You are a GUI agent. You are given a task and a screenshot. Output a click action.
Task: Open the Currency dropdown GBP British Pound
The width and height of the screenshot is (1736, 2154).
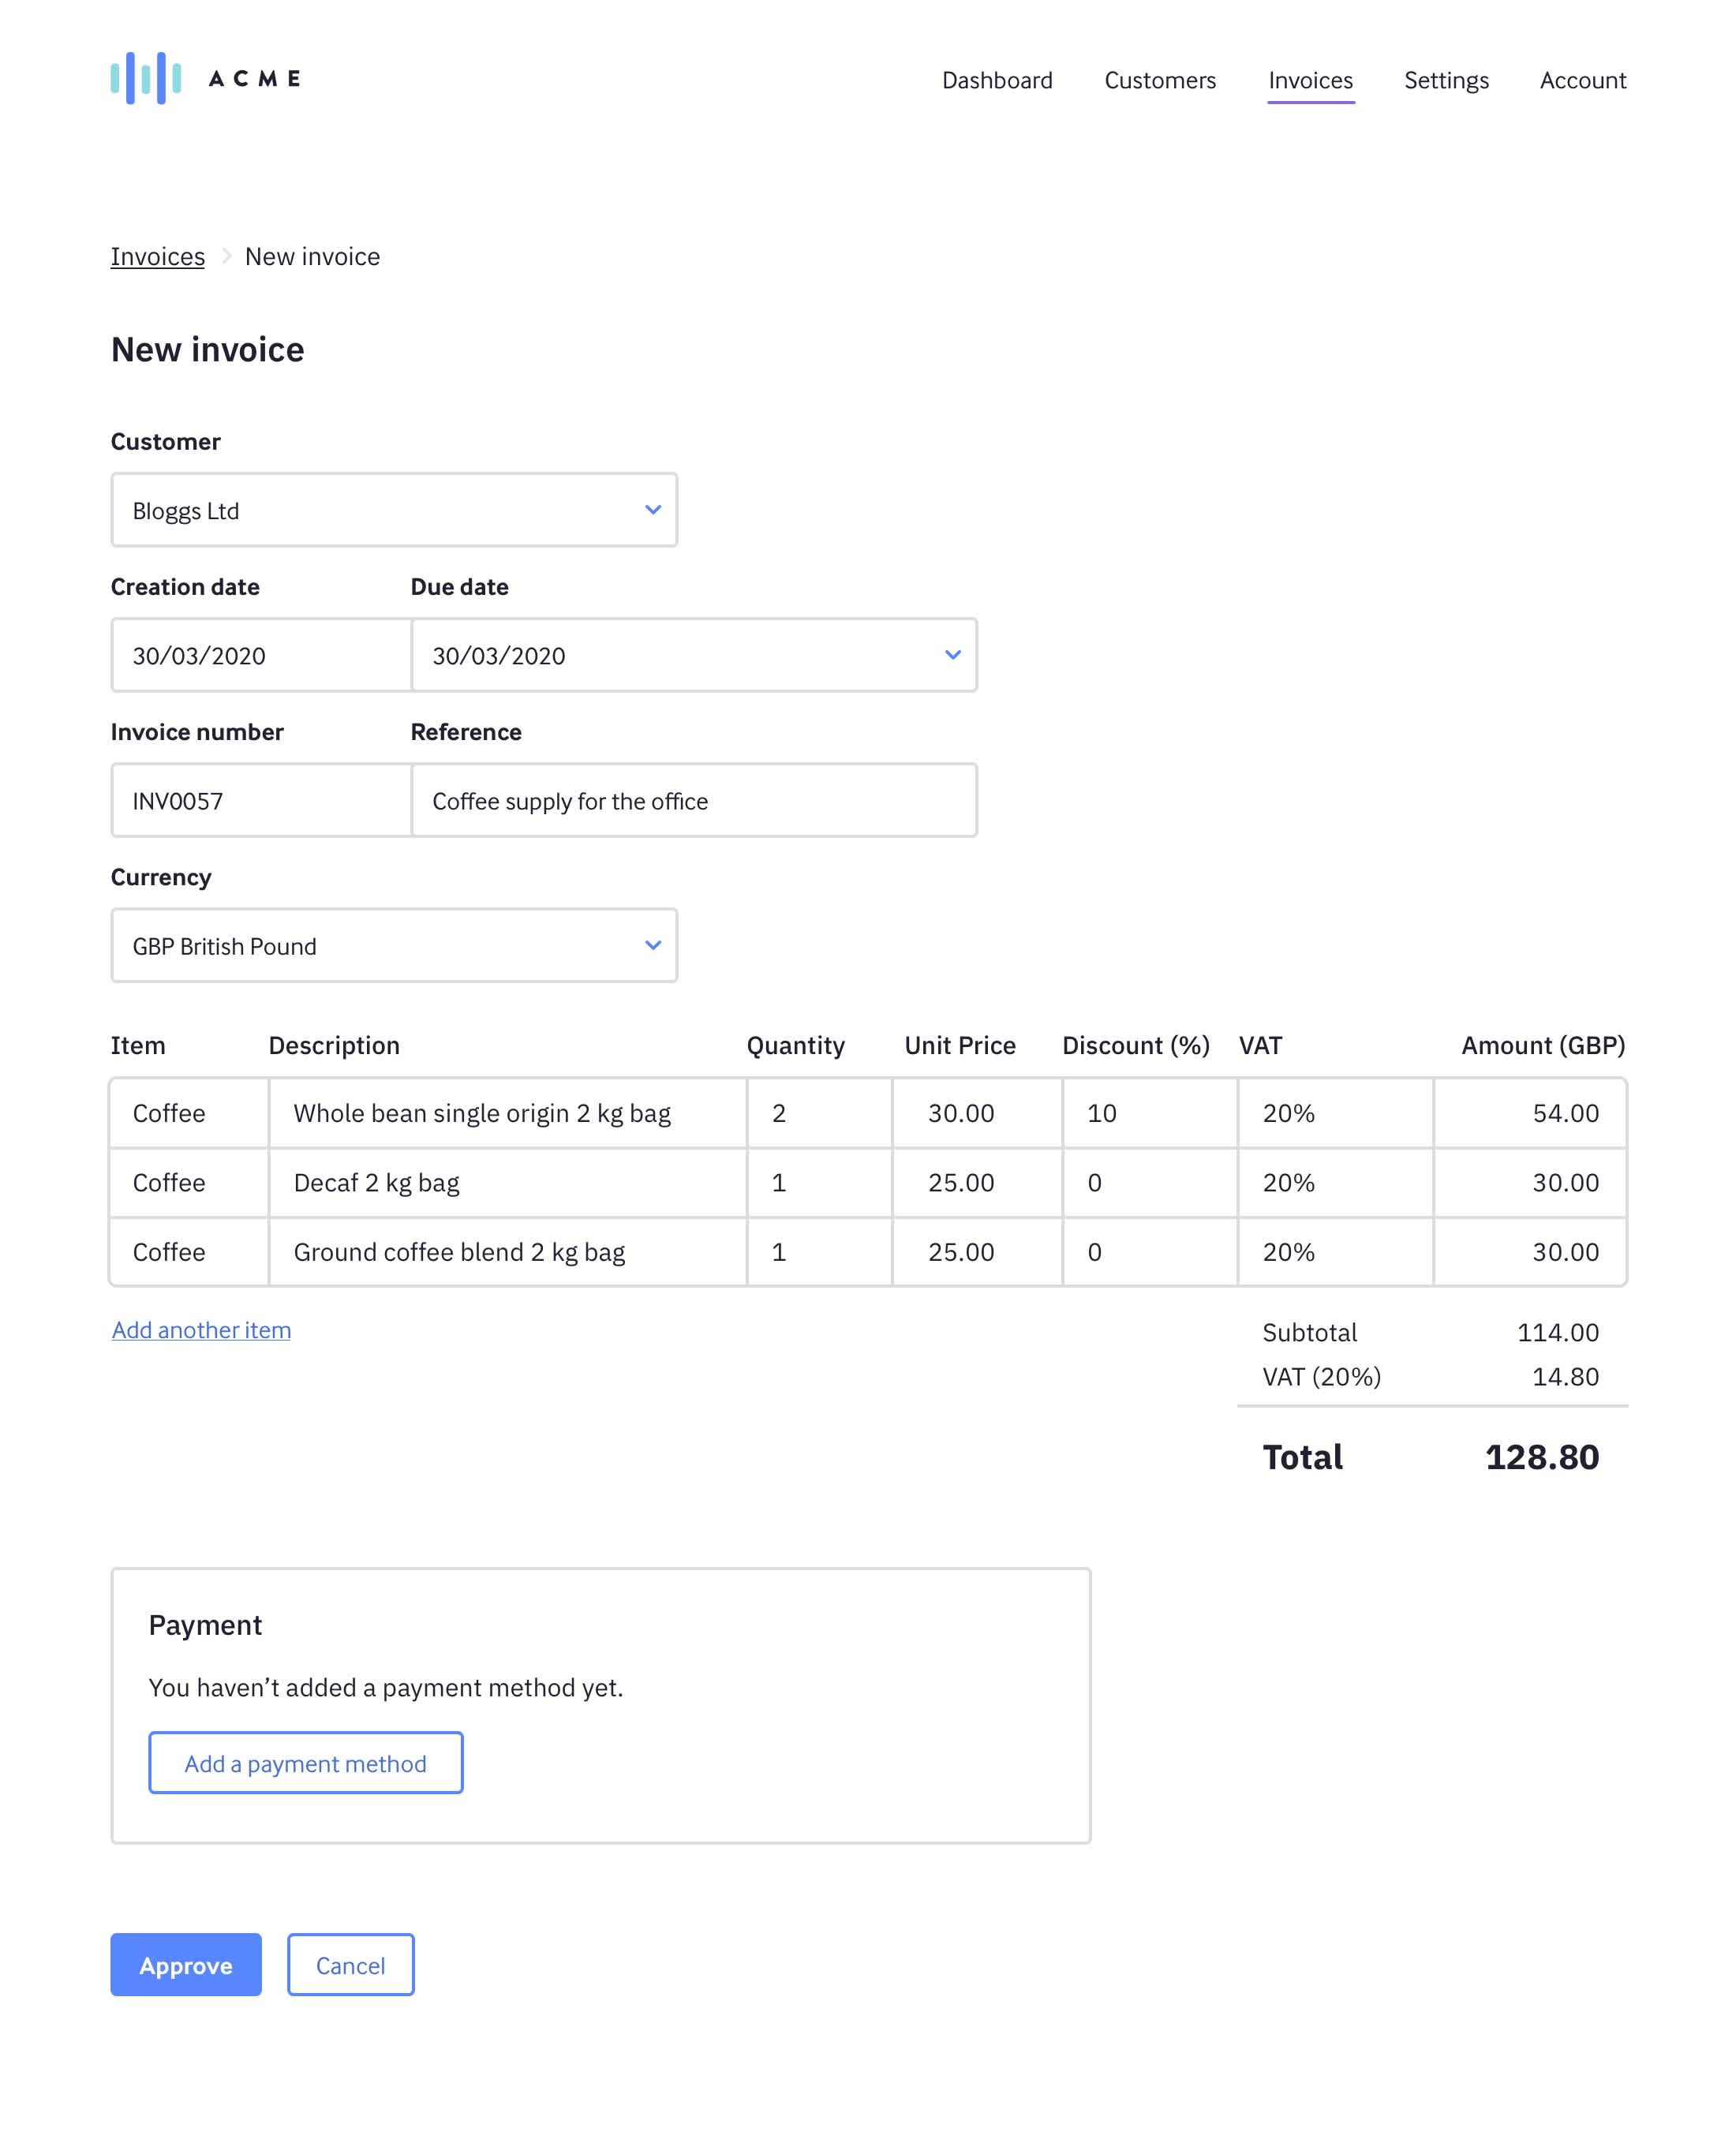[x=393, y=945]
